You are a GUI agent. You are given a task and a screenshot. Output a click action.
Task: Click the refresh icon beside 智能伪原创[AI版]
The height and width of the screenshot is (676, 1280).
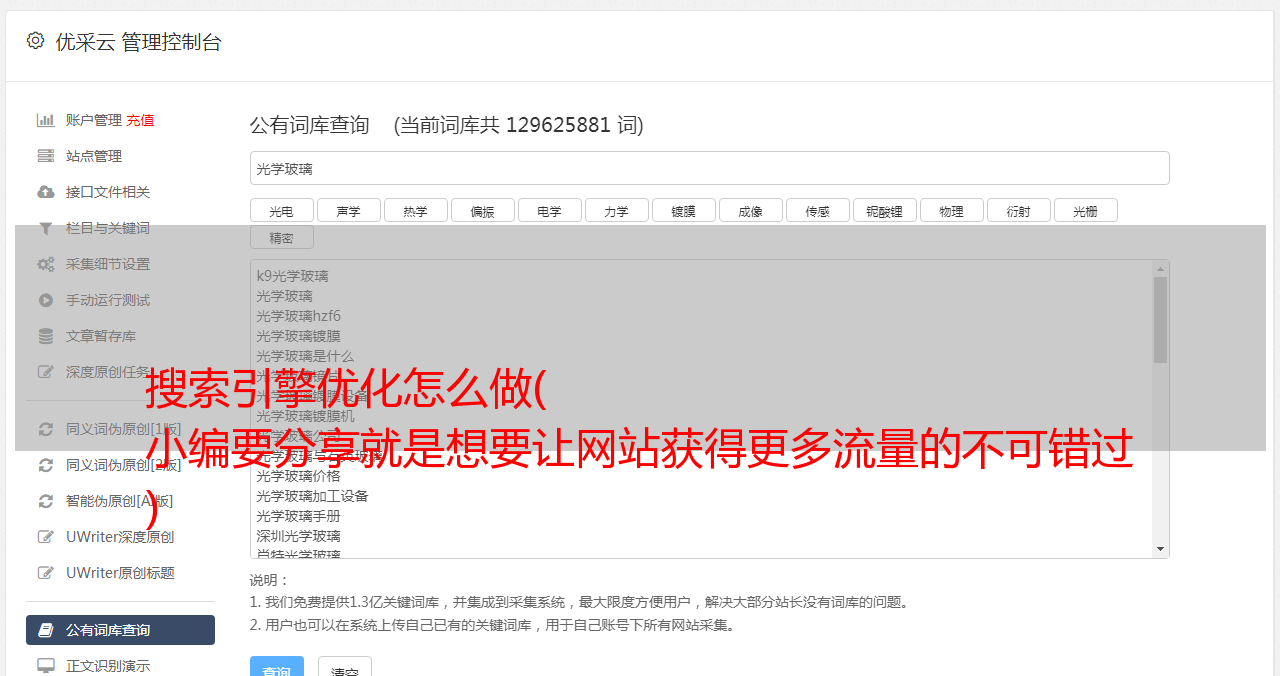point(46,501)
